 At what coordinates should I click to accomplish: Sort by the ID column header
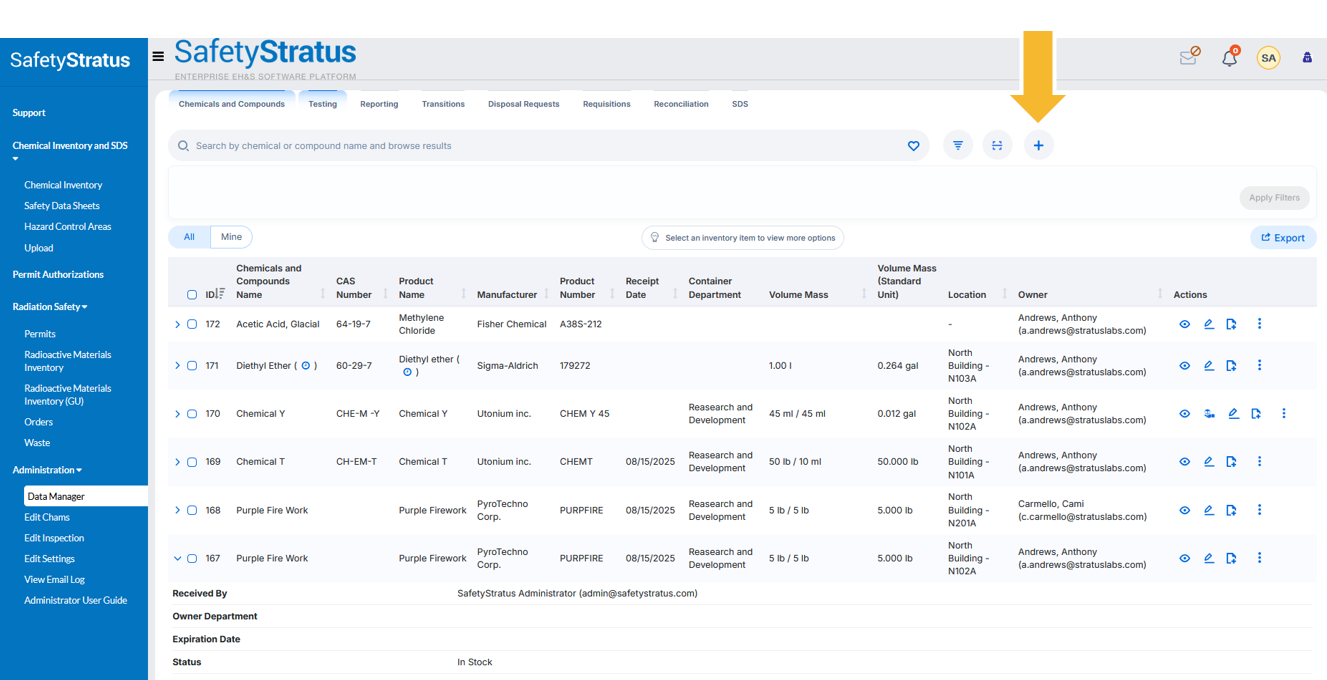pyautogui.click(x=215, y=294)
